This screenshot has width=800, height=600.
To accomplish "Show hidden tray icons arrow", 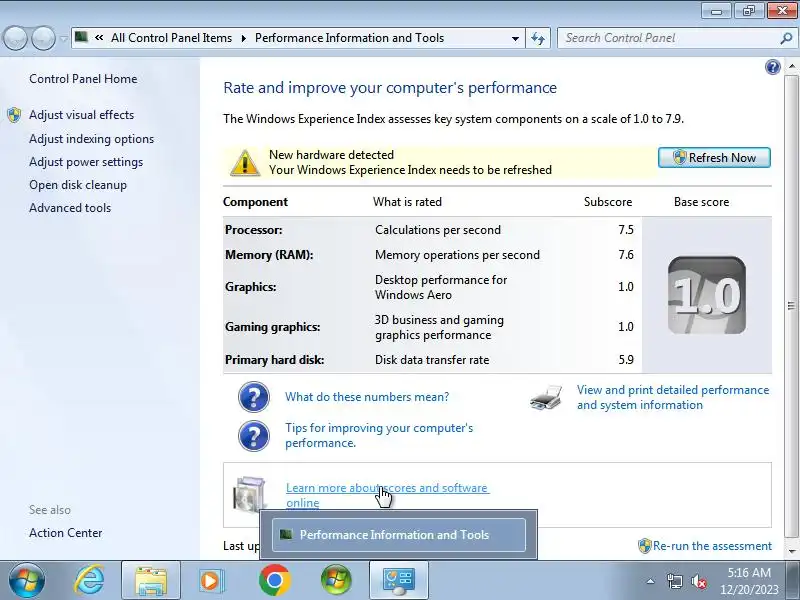I will tap(651, 581).
